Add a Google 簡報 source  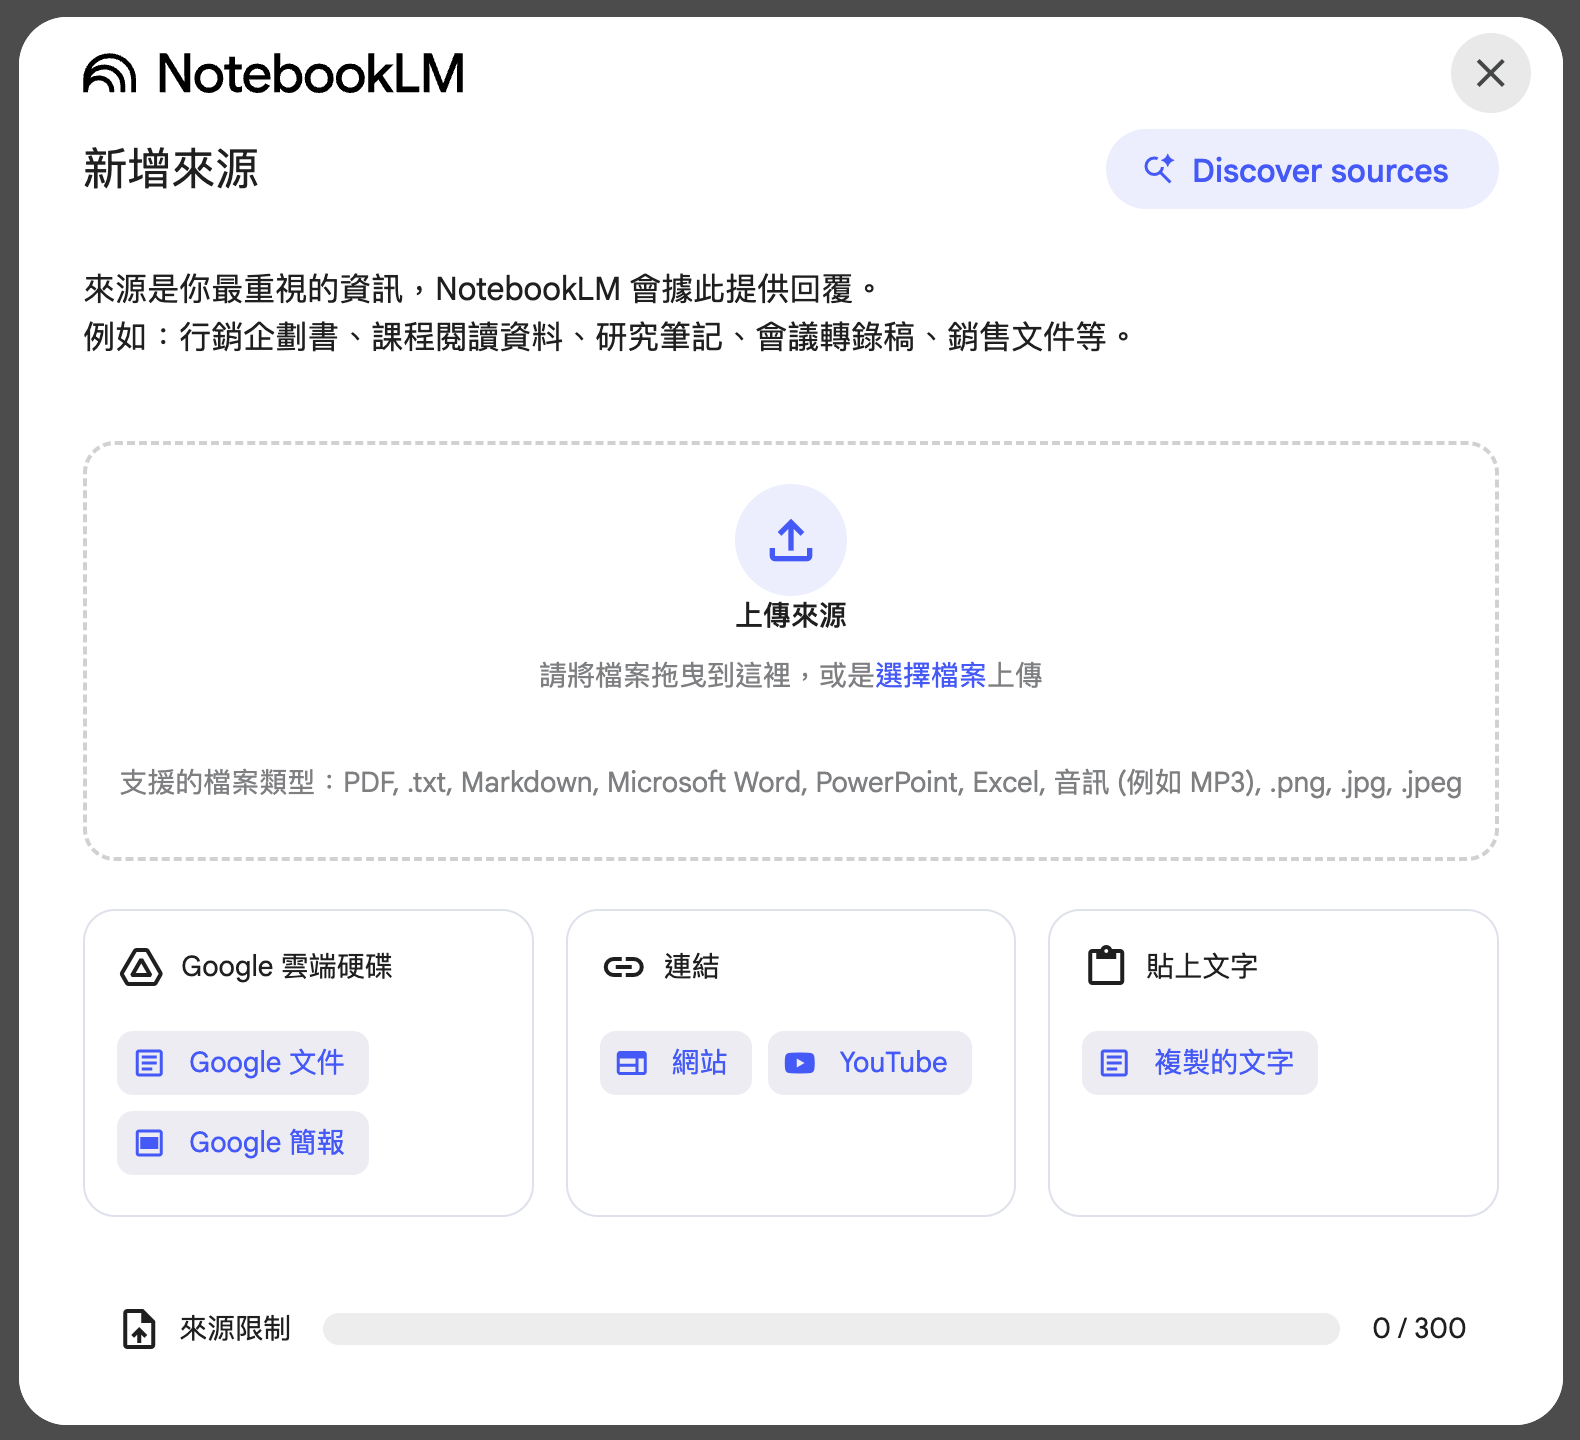pos(243,1142)
